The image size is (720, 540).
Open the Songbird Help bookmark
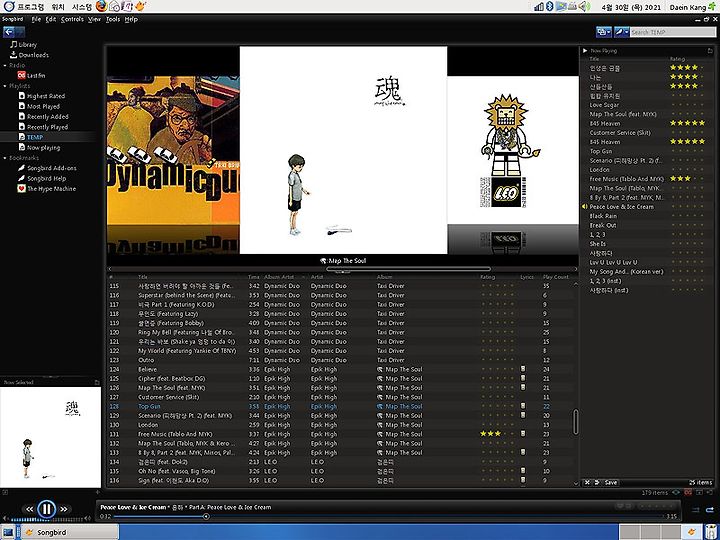pos(42,178)
